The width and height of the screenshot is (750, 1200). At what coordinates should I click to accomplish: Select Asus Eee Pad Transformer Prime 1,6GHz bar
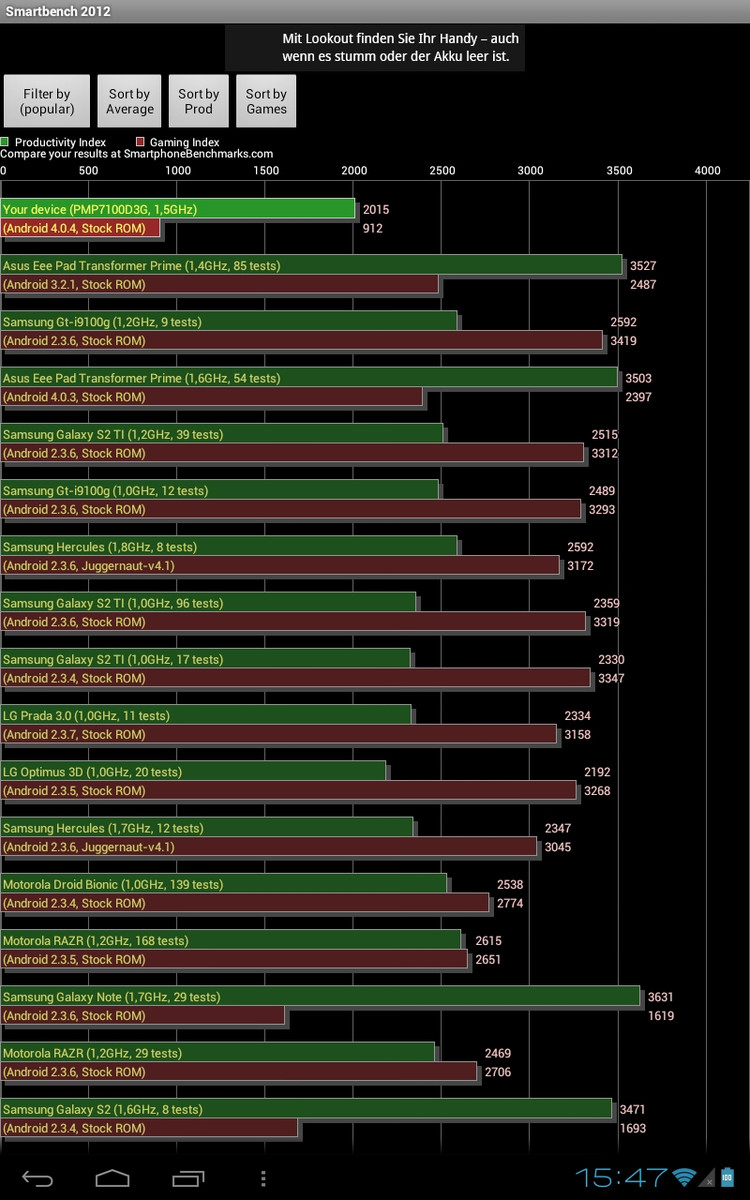click(309, 378)
